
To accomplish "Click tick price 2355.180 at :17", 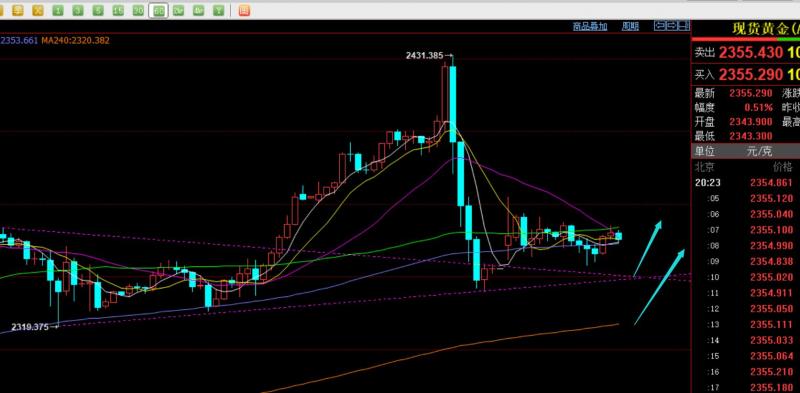I will coord(771,387).
